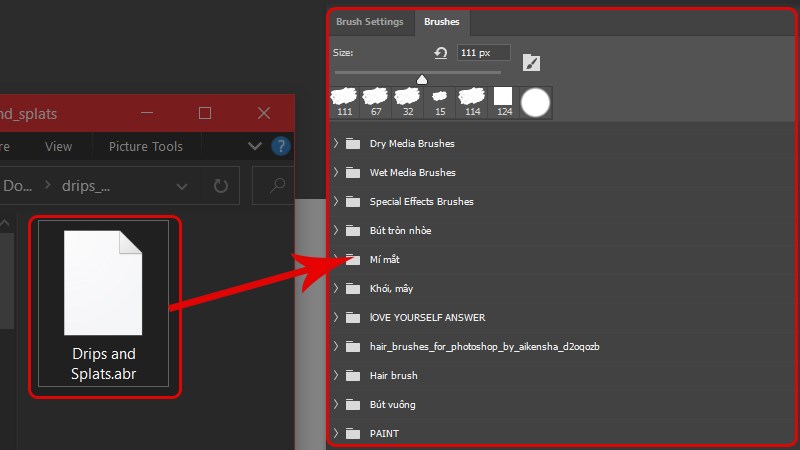Screen dimensions: 800x450
Task: Select the 111 brush preset thumbnail
Action: pyautogui.click(x=344, y=102)
